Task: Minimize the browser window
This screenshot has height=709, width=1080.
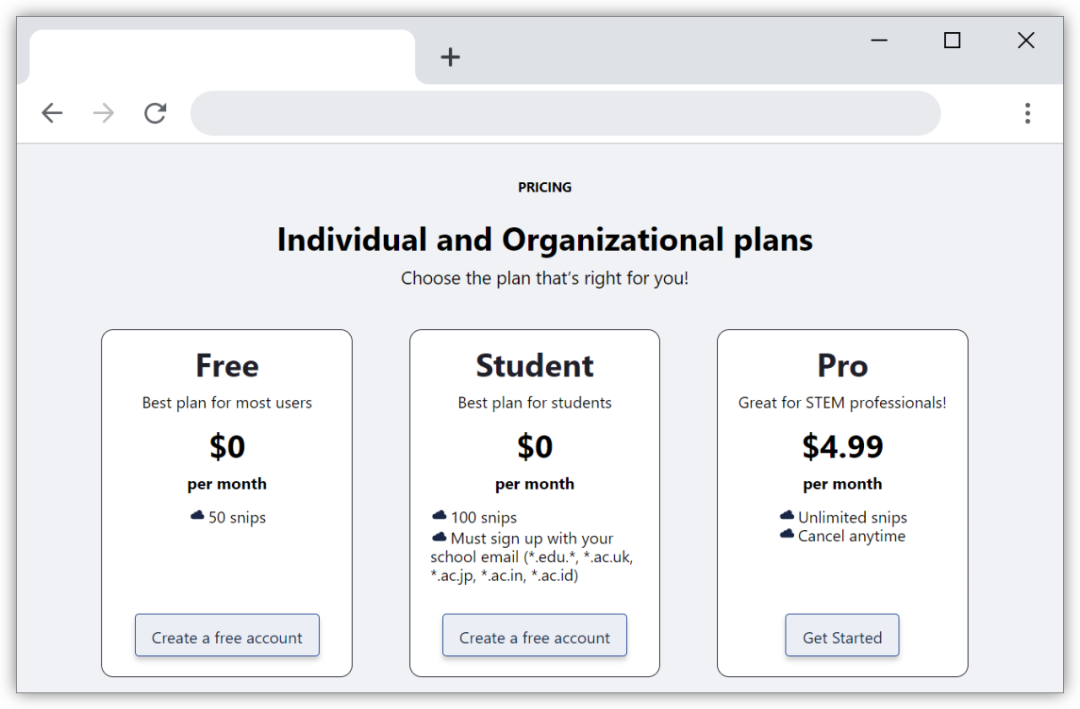Action: (879, 41)
